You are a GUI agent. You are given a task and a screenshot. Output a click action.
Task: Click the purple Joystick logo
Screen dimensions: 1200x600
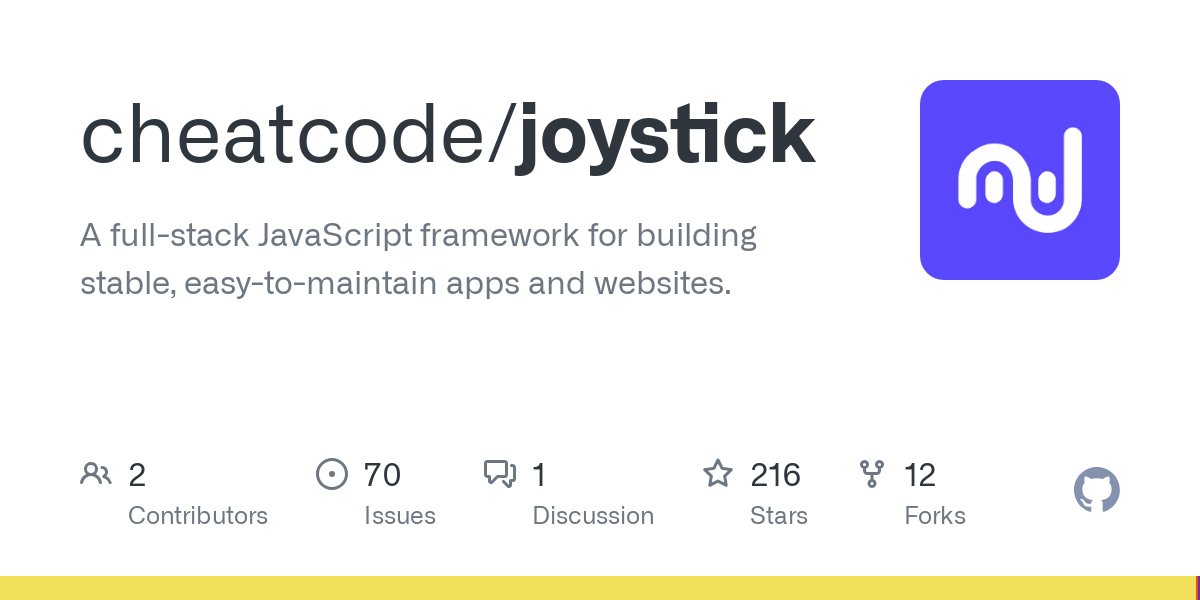1019,180
